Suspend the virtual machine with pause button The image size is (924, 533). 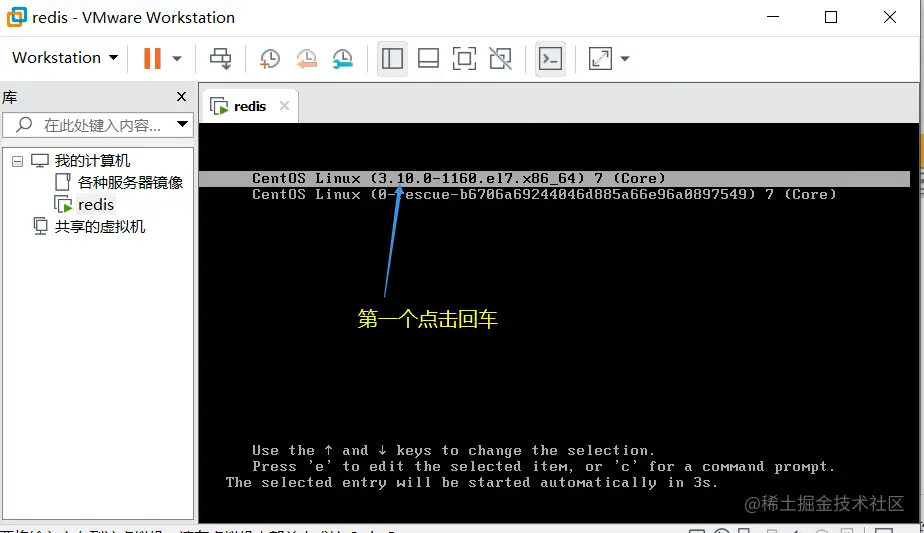pos(152,58)
